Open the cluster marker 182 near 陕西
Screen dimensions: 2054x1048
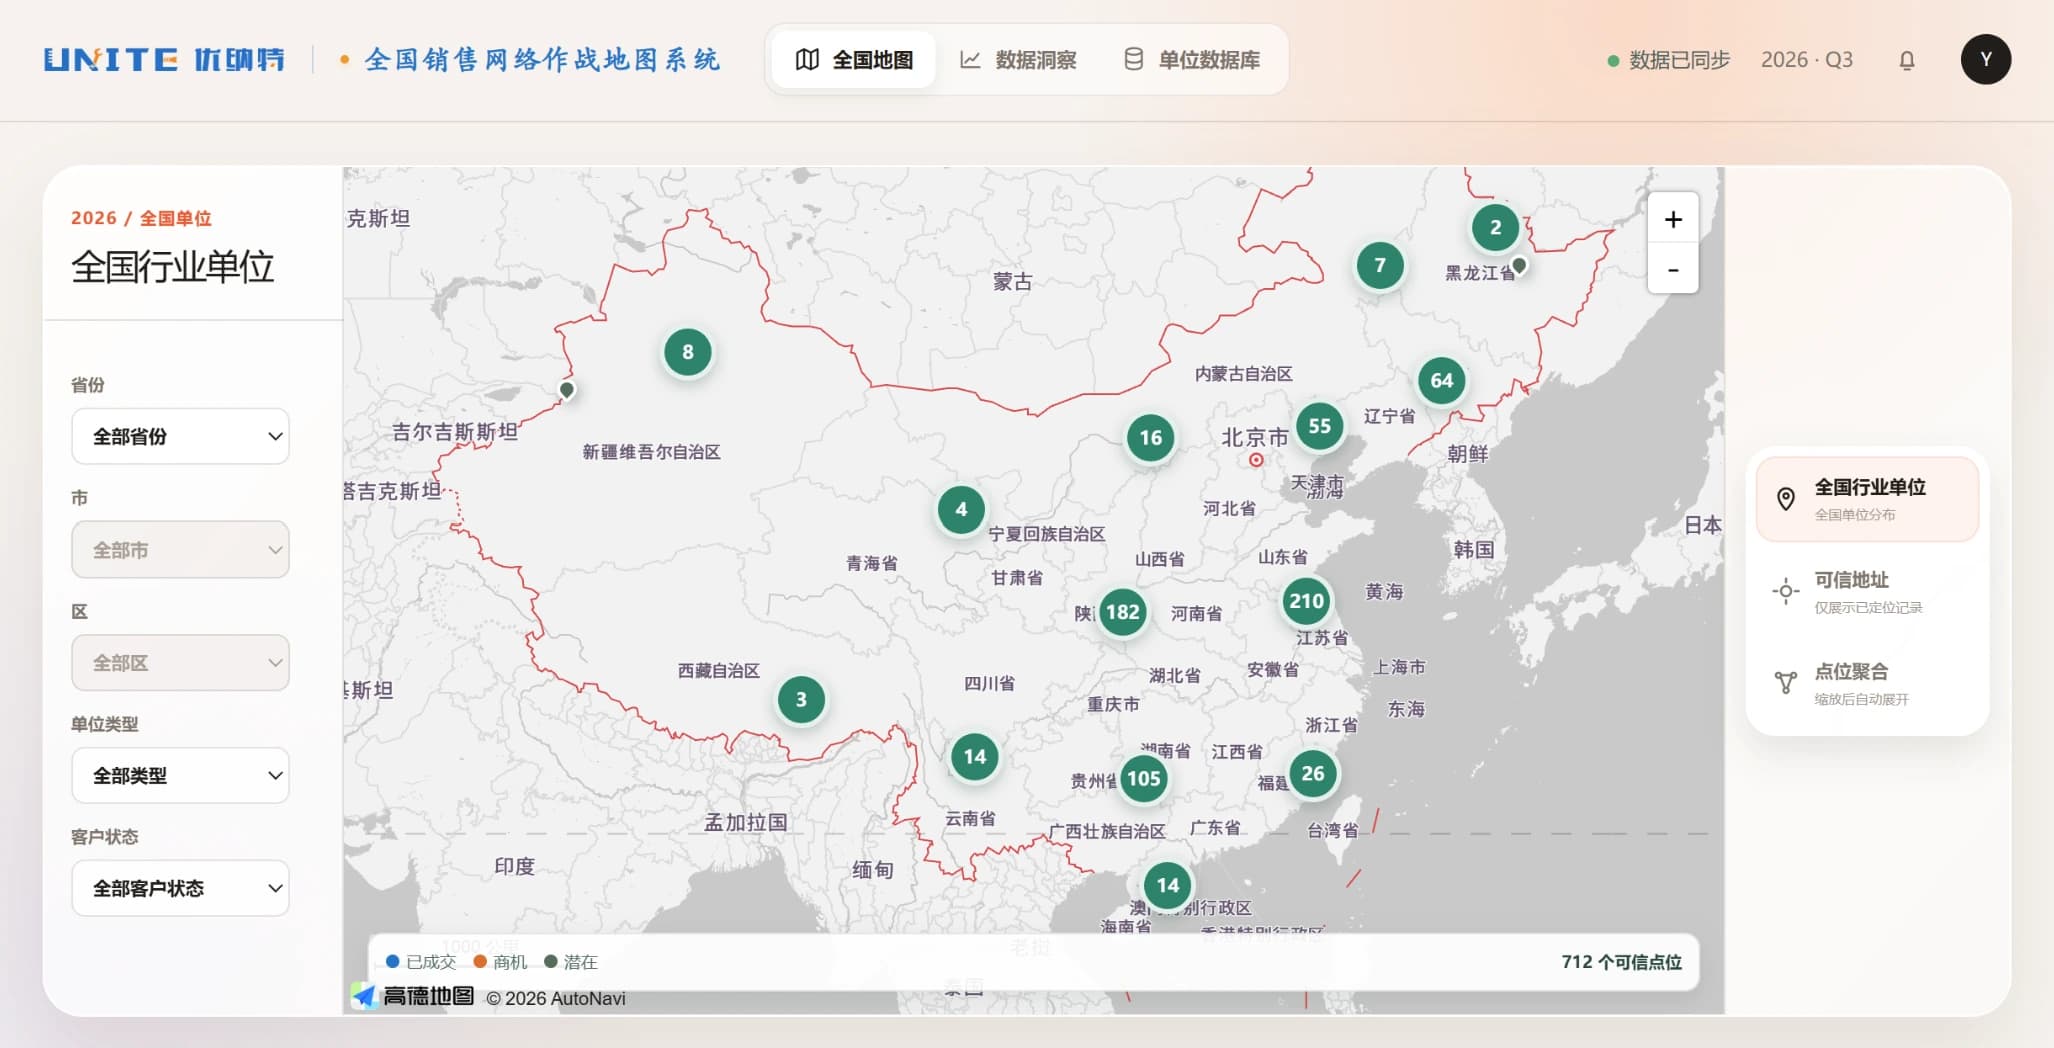pos(1122,612)
